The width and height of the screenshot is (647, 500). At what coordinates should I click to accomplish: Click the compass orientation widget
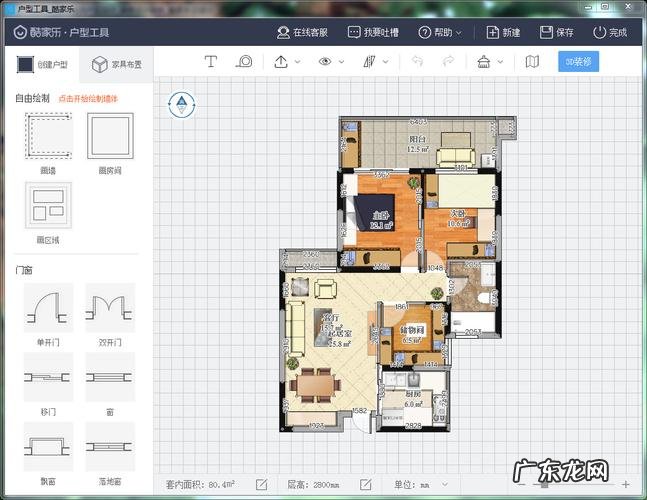click(x=180, y=102)
